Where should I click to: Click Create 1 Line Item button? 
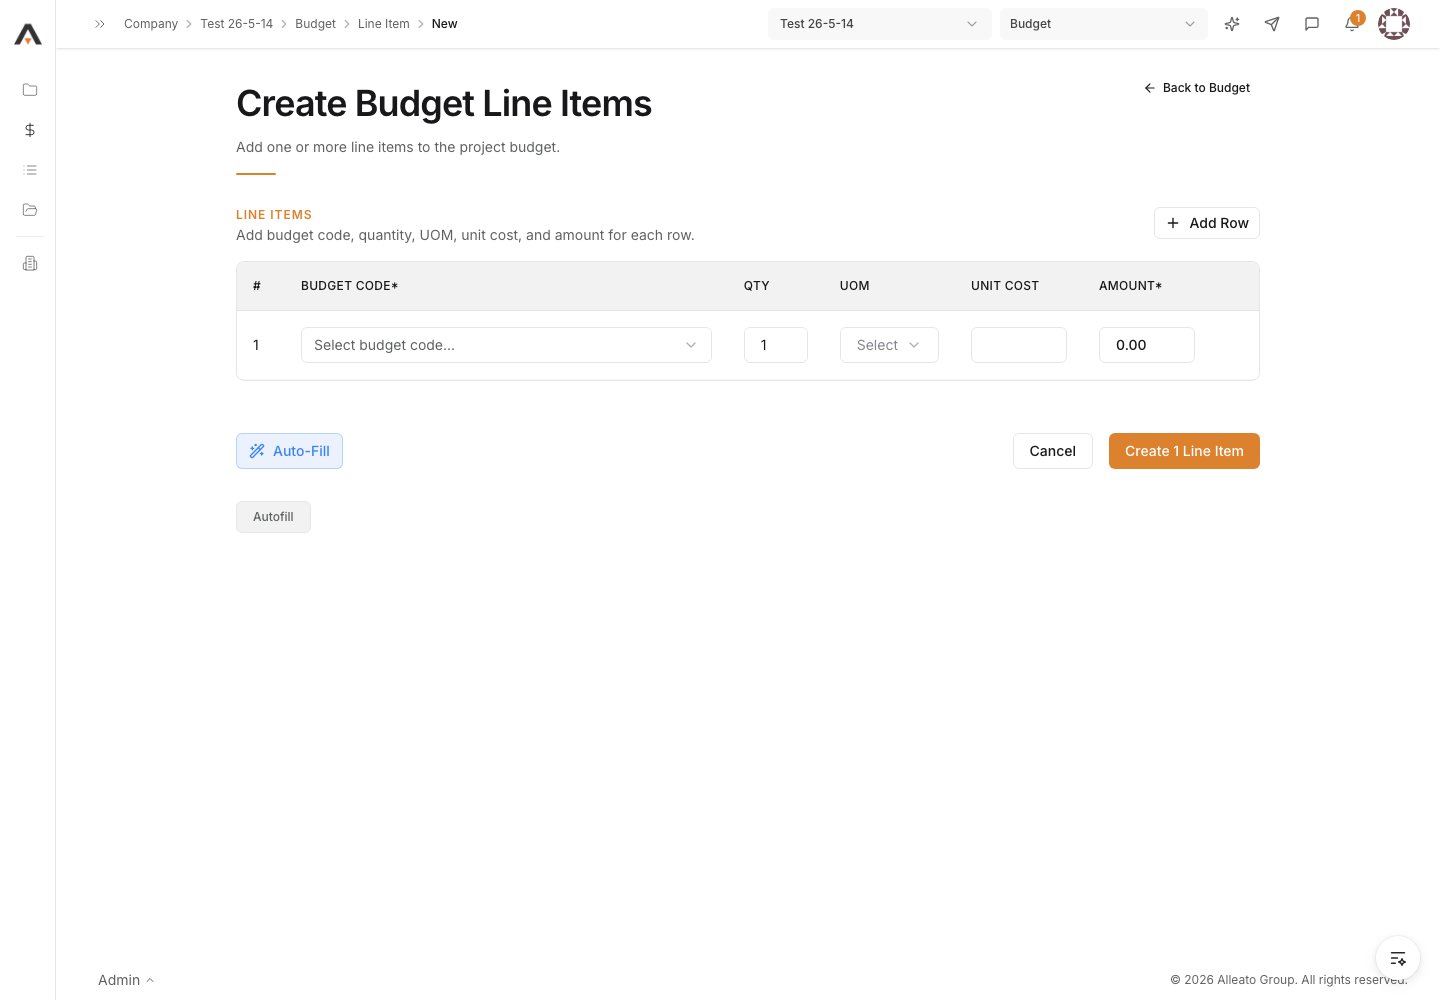pos(1184,451)
